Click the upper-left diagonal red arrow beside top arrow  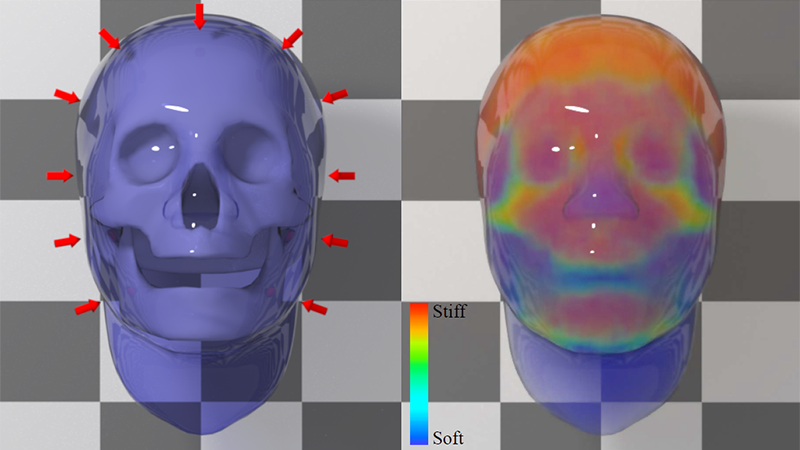coord(110,39)
